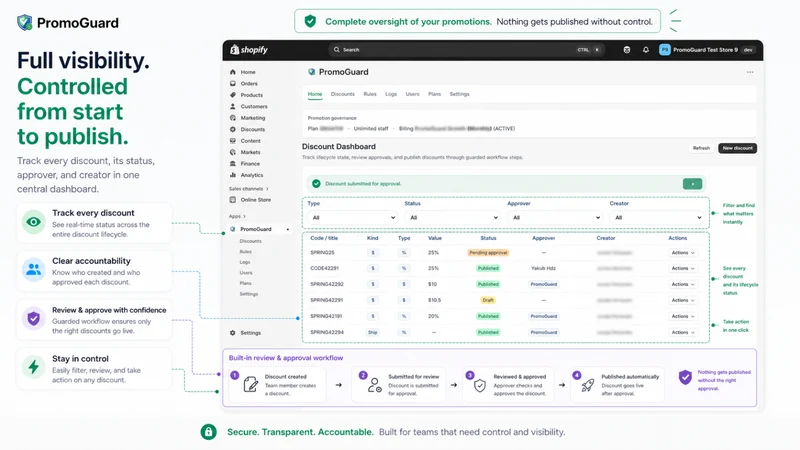The height and width of the screenshot is (450, 800).
Task: Open the Creator filter dropdown
Action: pos(657,217)
